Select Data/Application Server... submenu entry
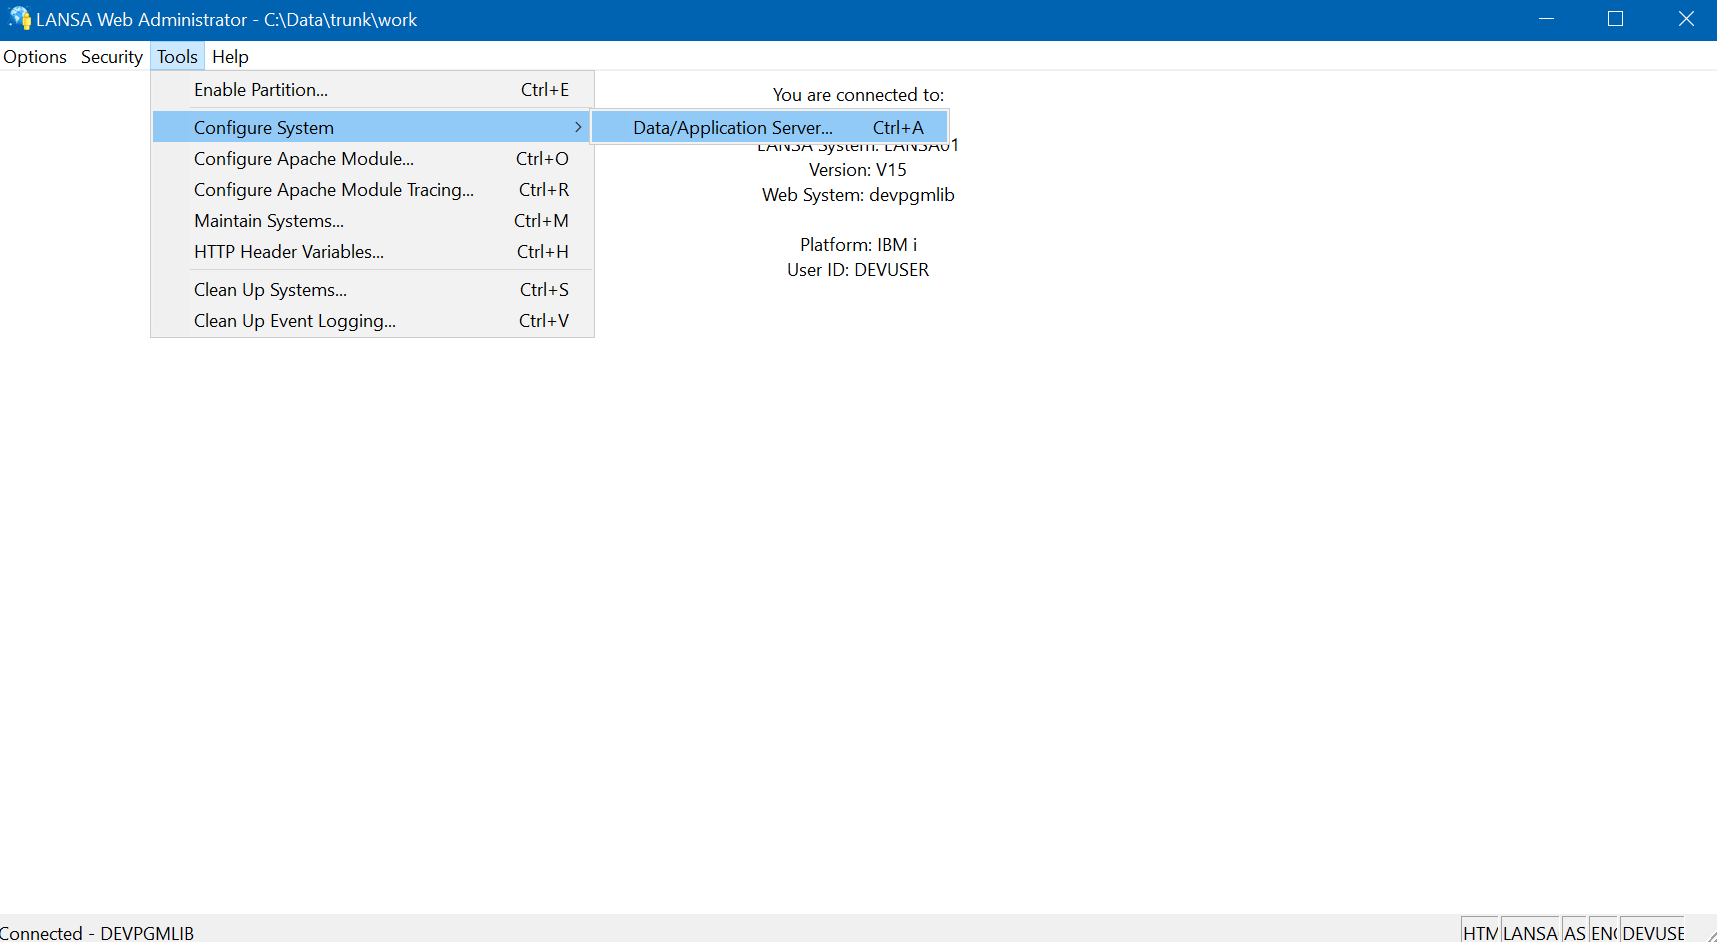Viewport: 1717px width, 942px height. (x=769, y=128)
